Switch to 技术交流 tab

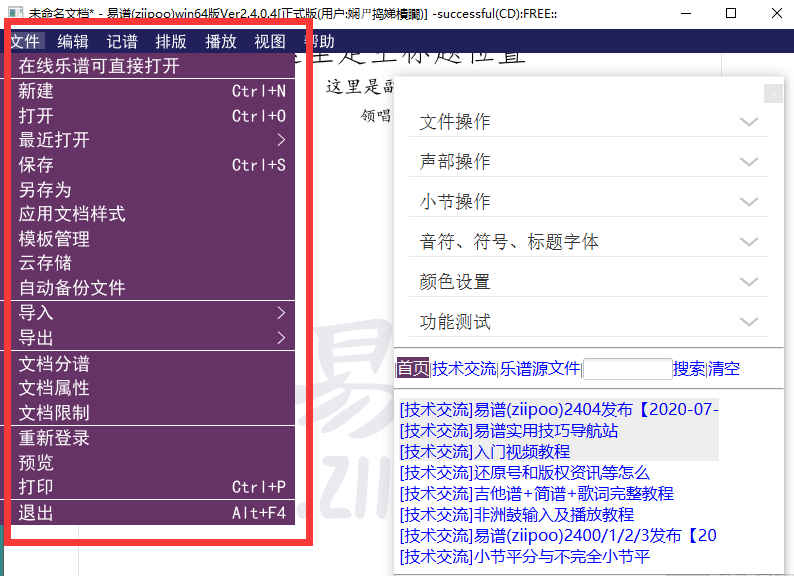464,368
